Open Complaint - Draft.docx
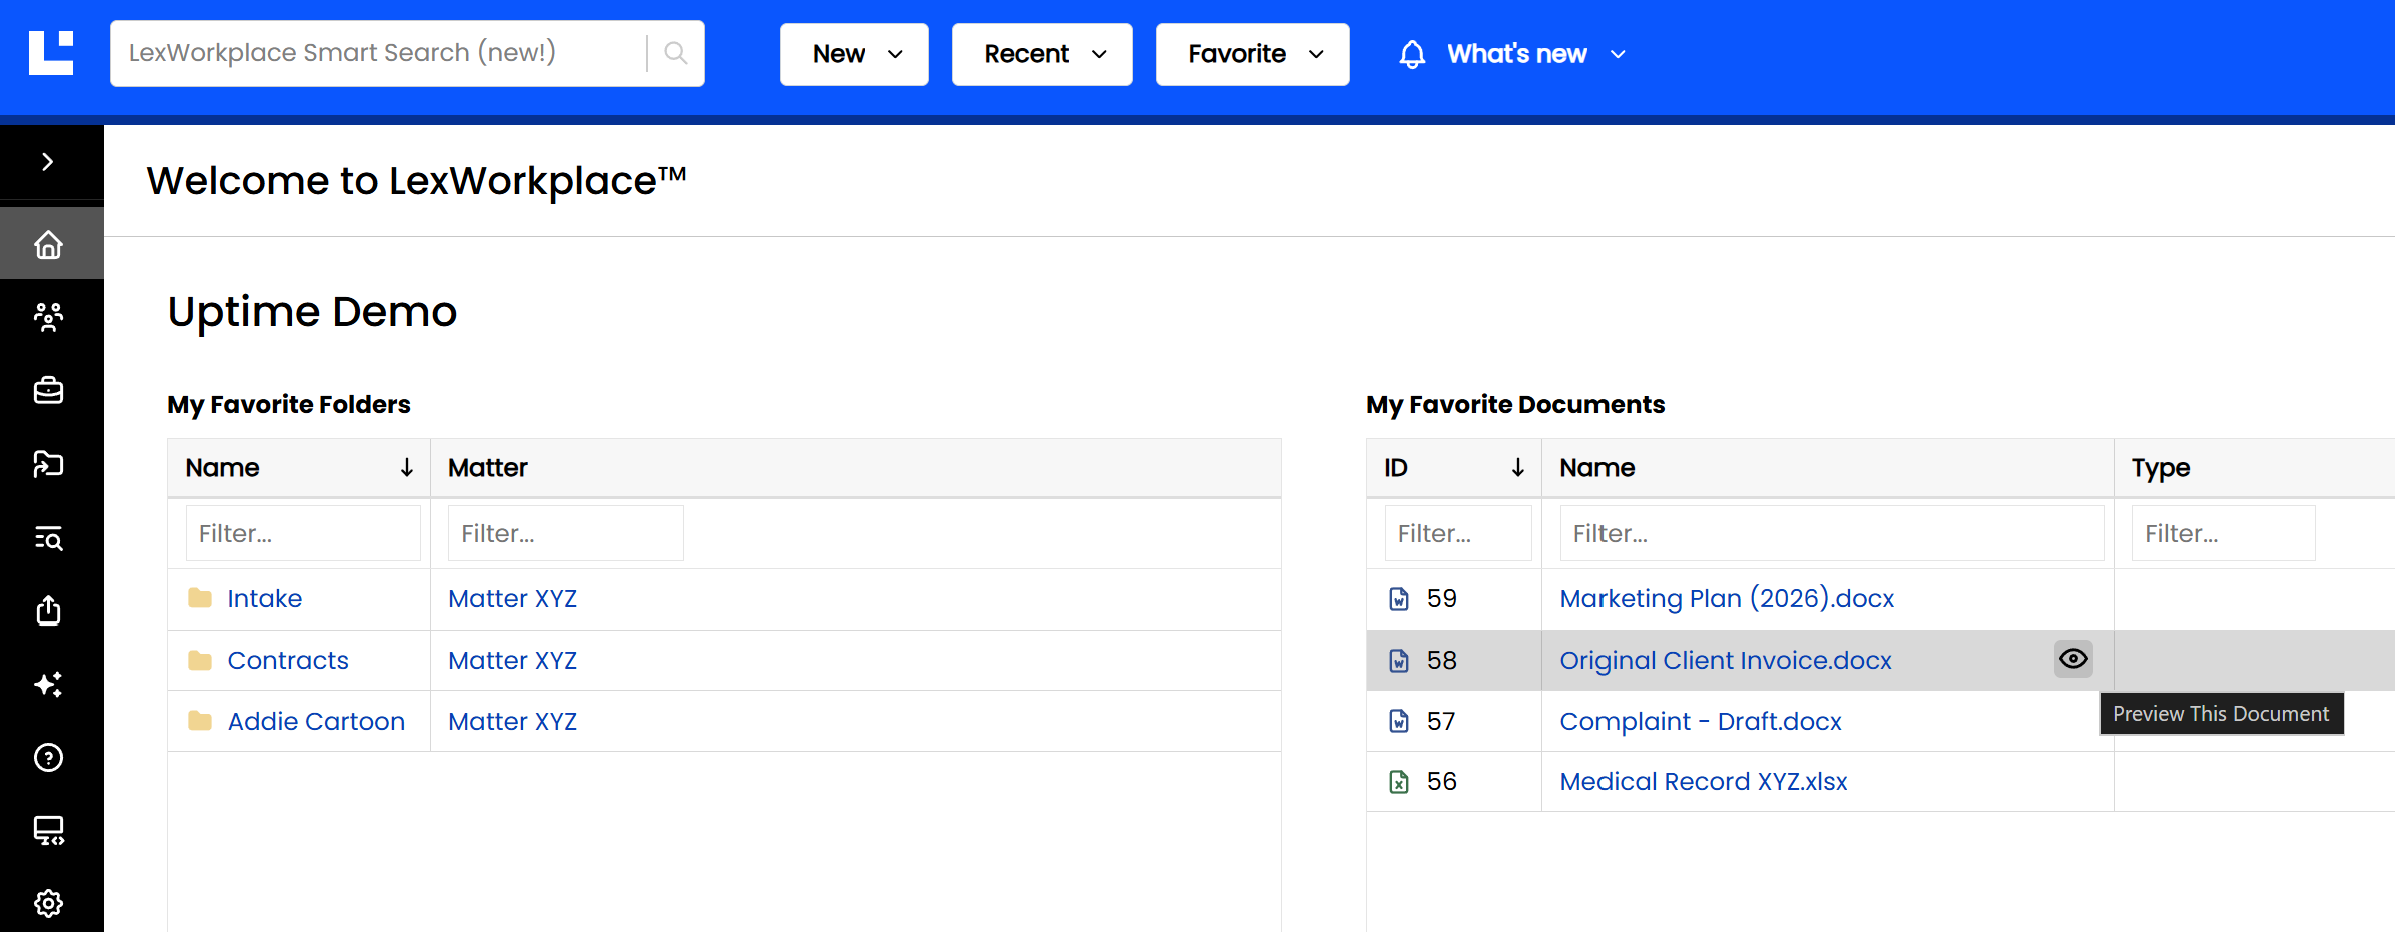The image size is (2395, 932). 1700,721
